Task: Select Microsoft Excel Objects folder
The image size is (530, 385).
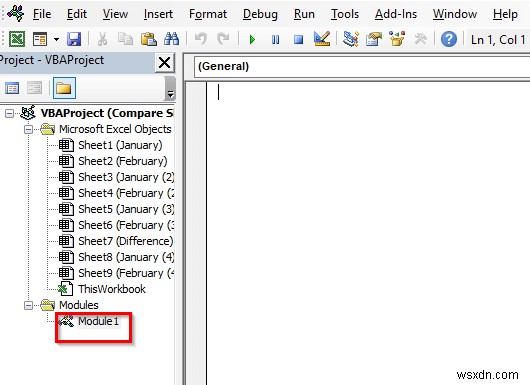Action: tap(115, 129)
